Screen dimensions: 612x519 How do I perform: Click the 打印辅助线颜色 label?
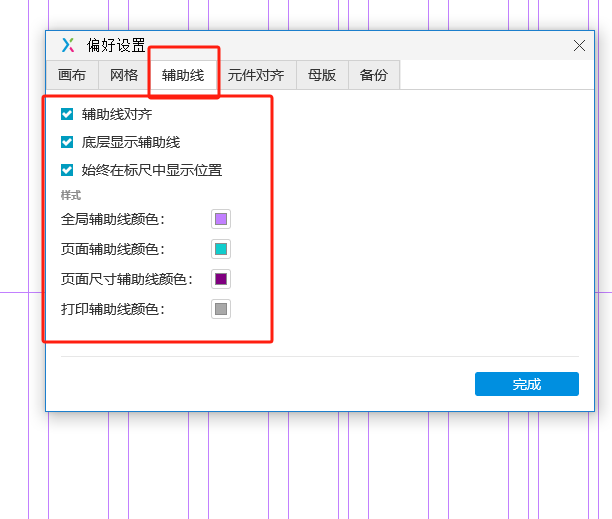pos(113,309)
